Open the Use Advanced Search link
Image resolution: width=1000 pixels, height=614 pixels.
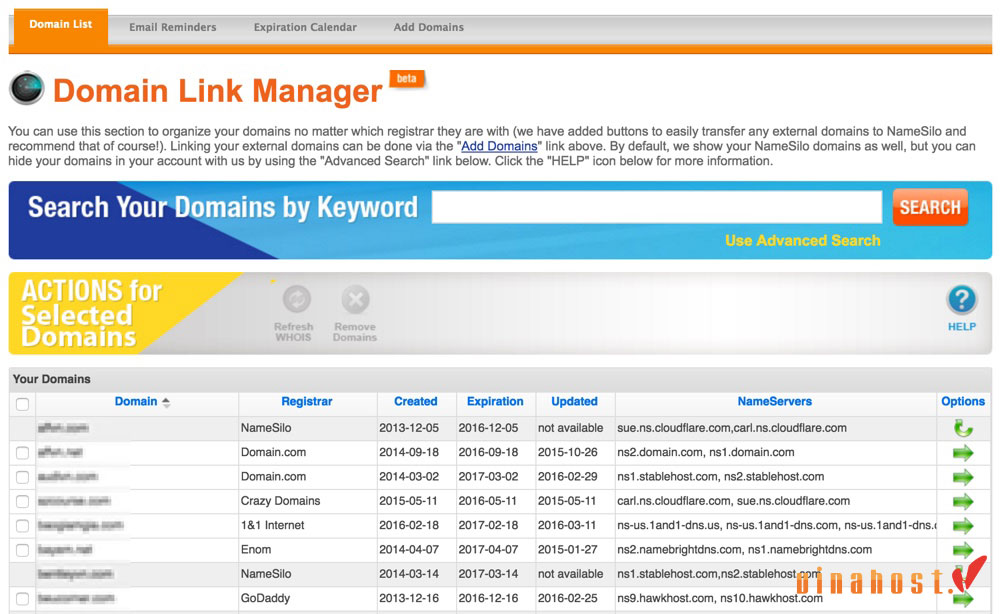click(802, 240)
